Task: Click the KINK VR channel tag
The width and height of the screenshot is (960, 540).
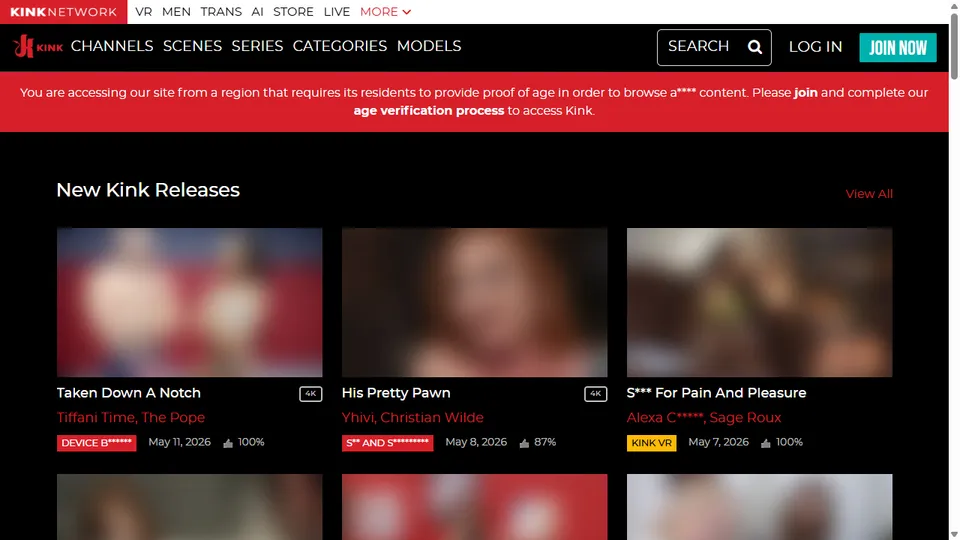Action: (651, 443)
